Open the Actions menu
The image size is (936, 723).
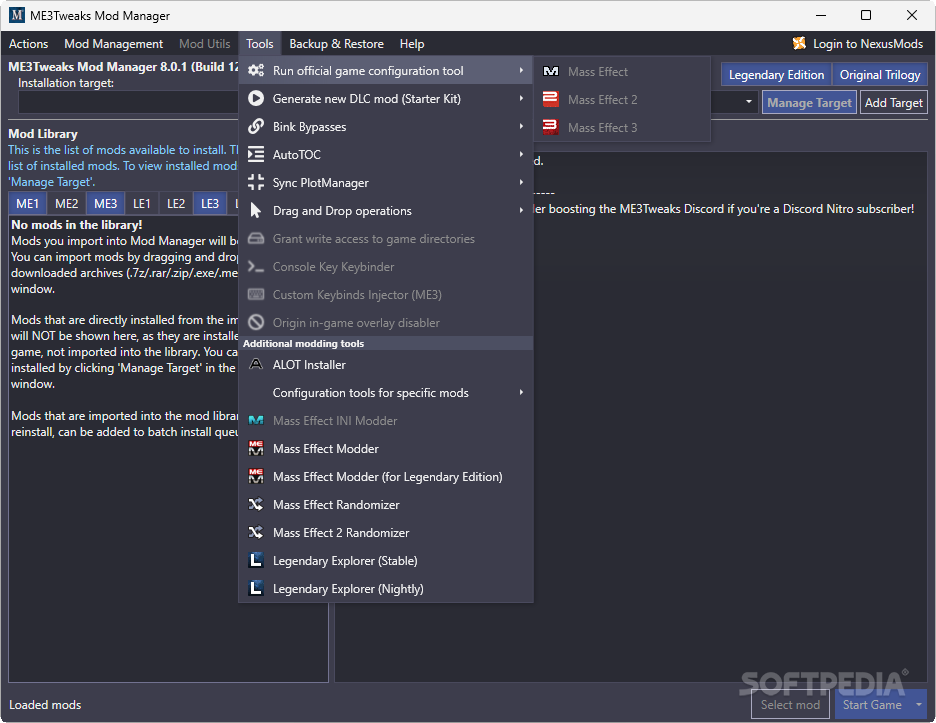click(x=29, y=44)
